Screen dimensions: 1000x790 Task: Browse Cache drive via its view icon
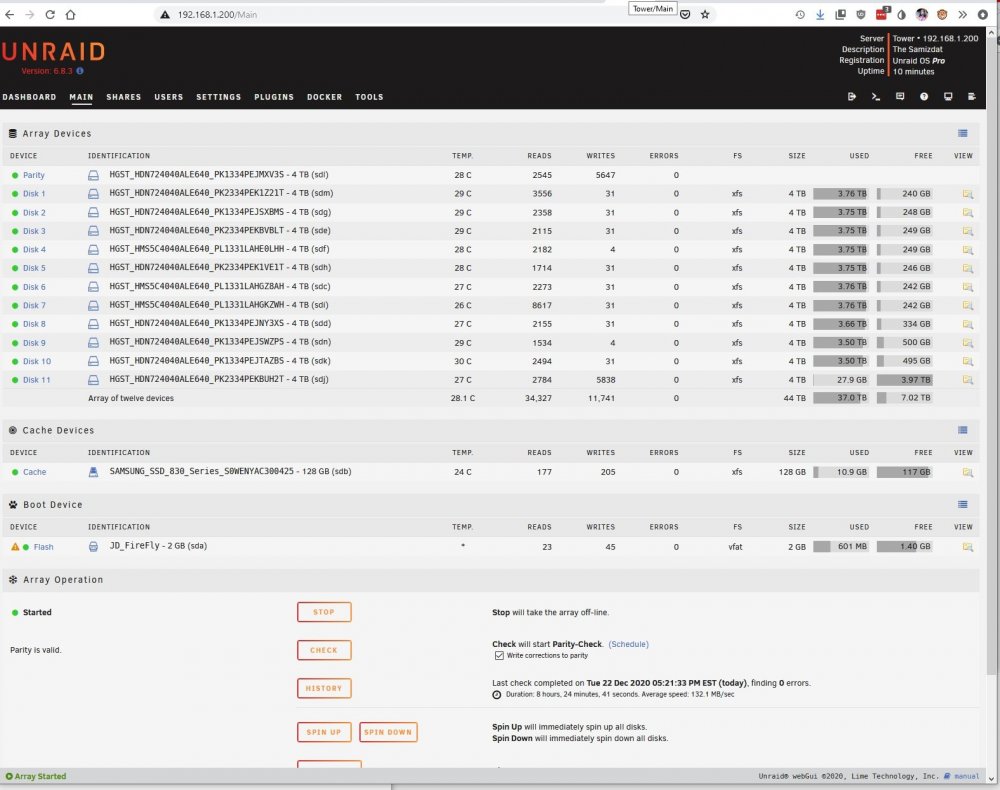coord(967,472)
